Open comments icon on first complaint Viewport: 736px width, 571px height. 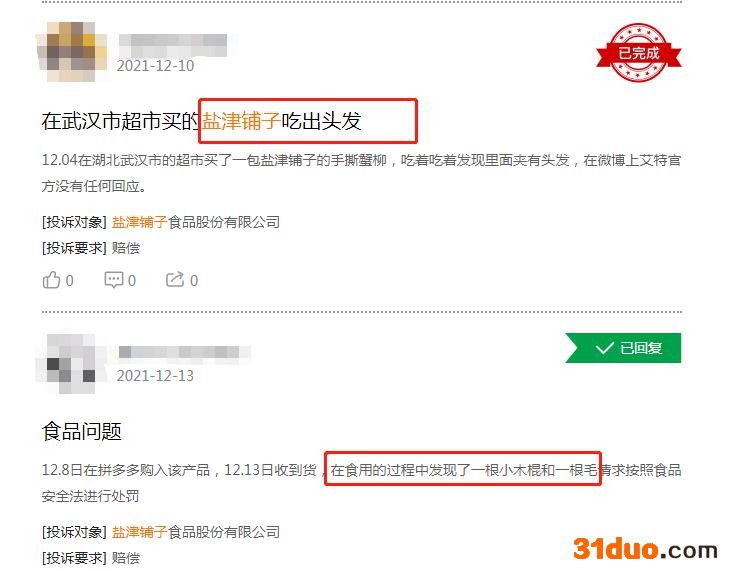(114, 280)
